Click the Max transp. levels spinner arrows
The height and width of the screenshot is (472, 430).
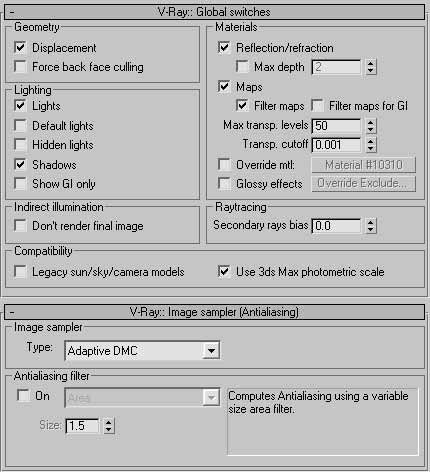tap(371, 126)
